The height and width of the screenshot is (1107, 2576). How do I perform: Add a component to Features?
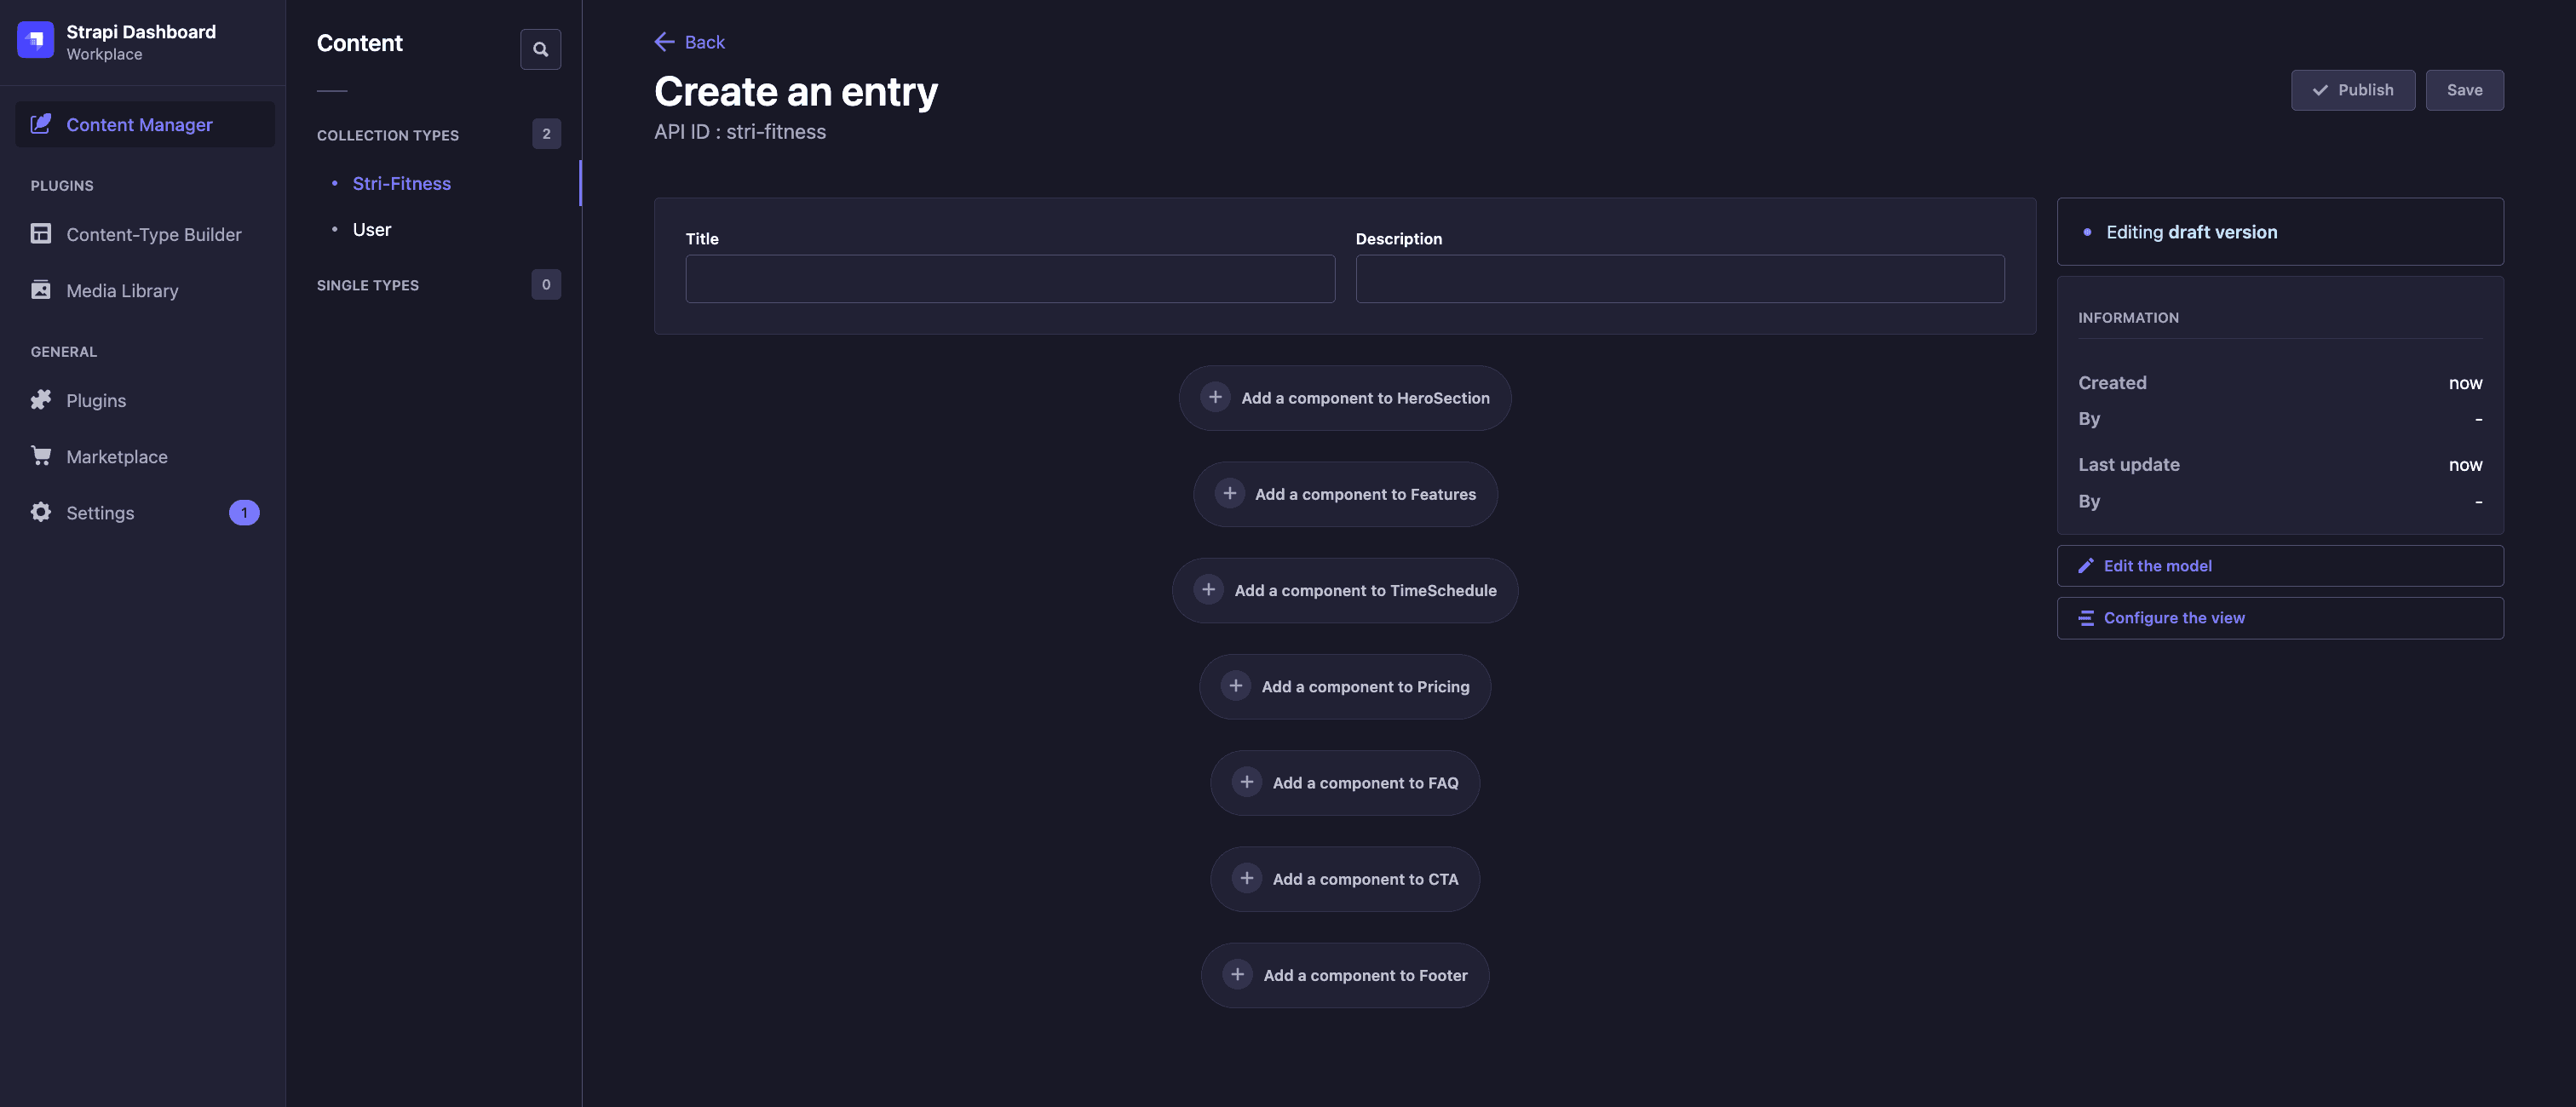[x=1345, y=494]
